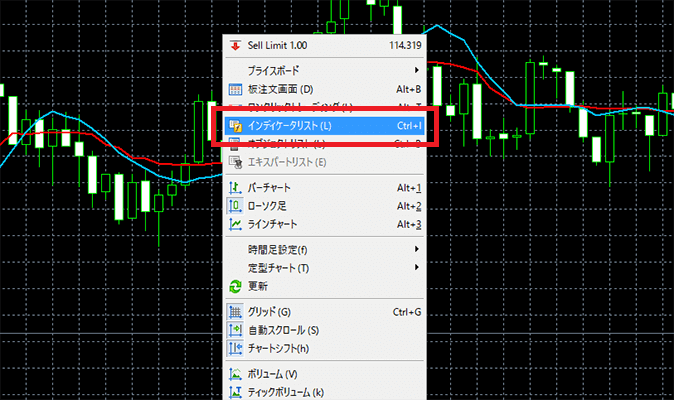Switch chart to バーチャート
This screenshot has width=674, height=400.
pyautogui.click(x=325, y=188)
